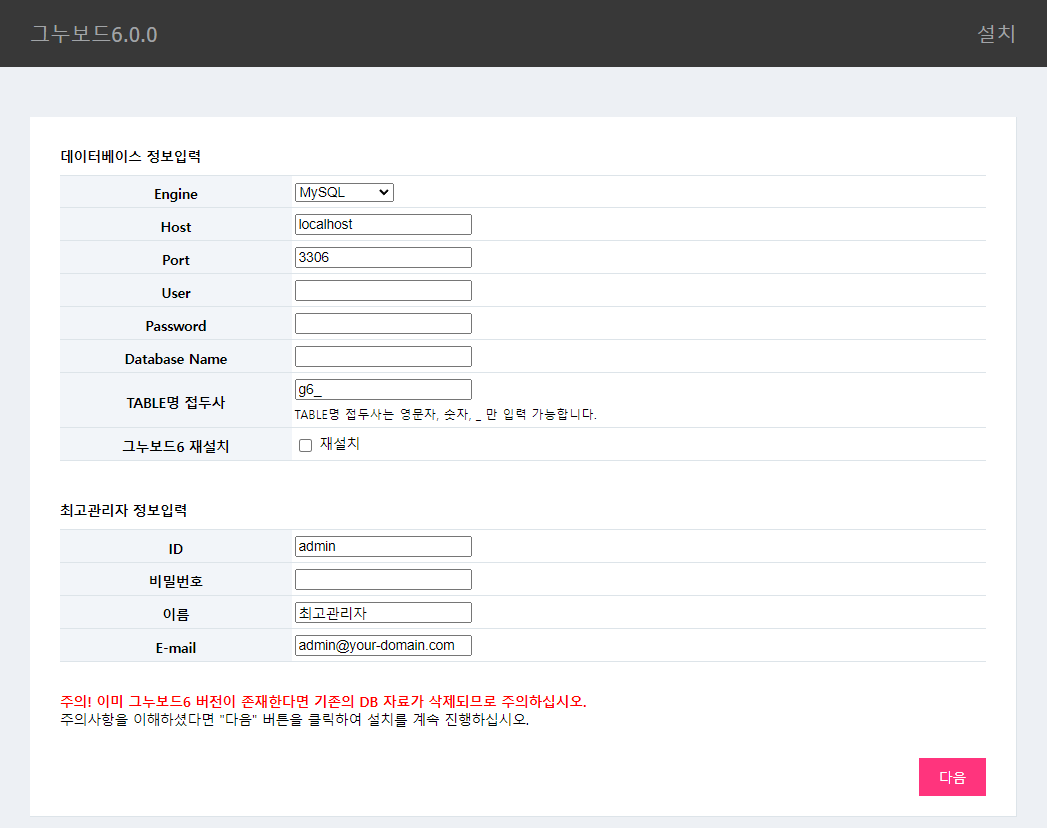Click the TABLE명 접두사 hint text below the field
This screenshot has width=1047, height=828.
(445, 414)
